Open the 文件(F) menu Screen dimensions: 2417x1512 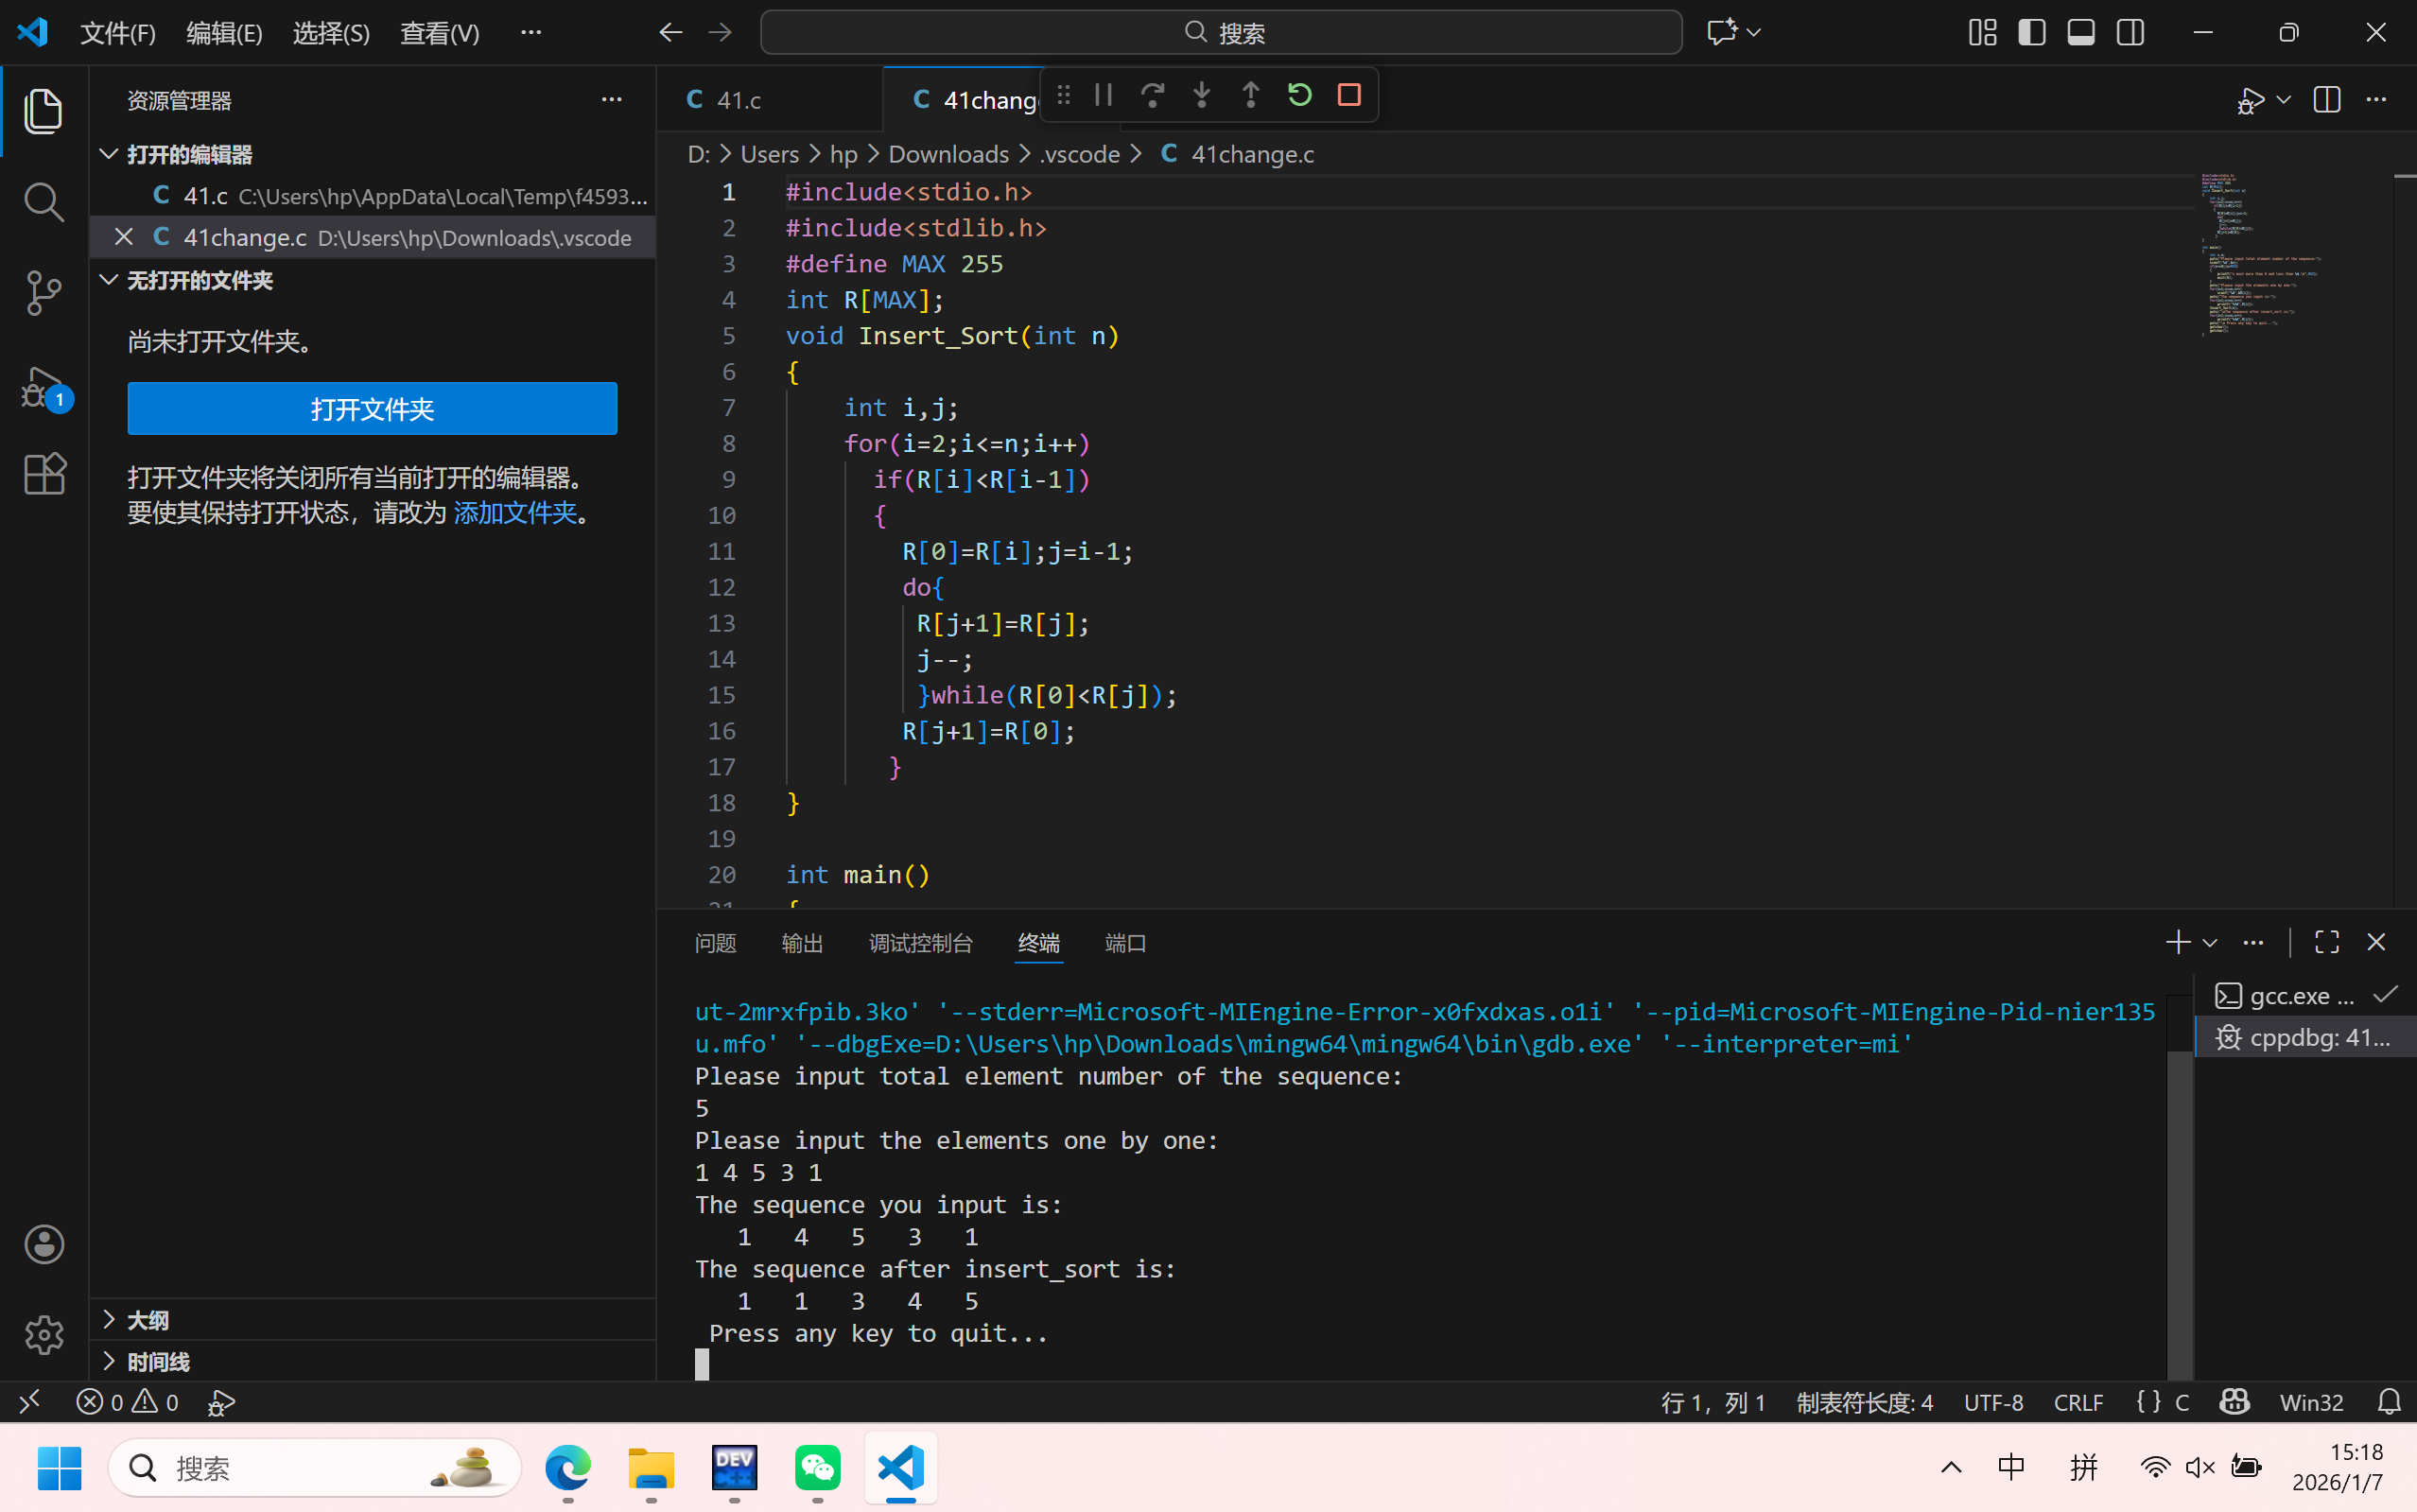click(x=118, y=33)
